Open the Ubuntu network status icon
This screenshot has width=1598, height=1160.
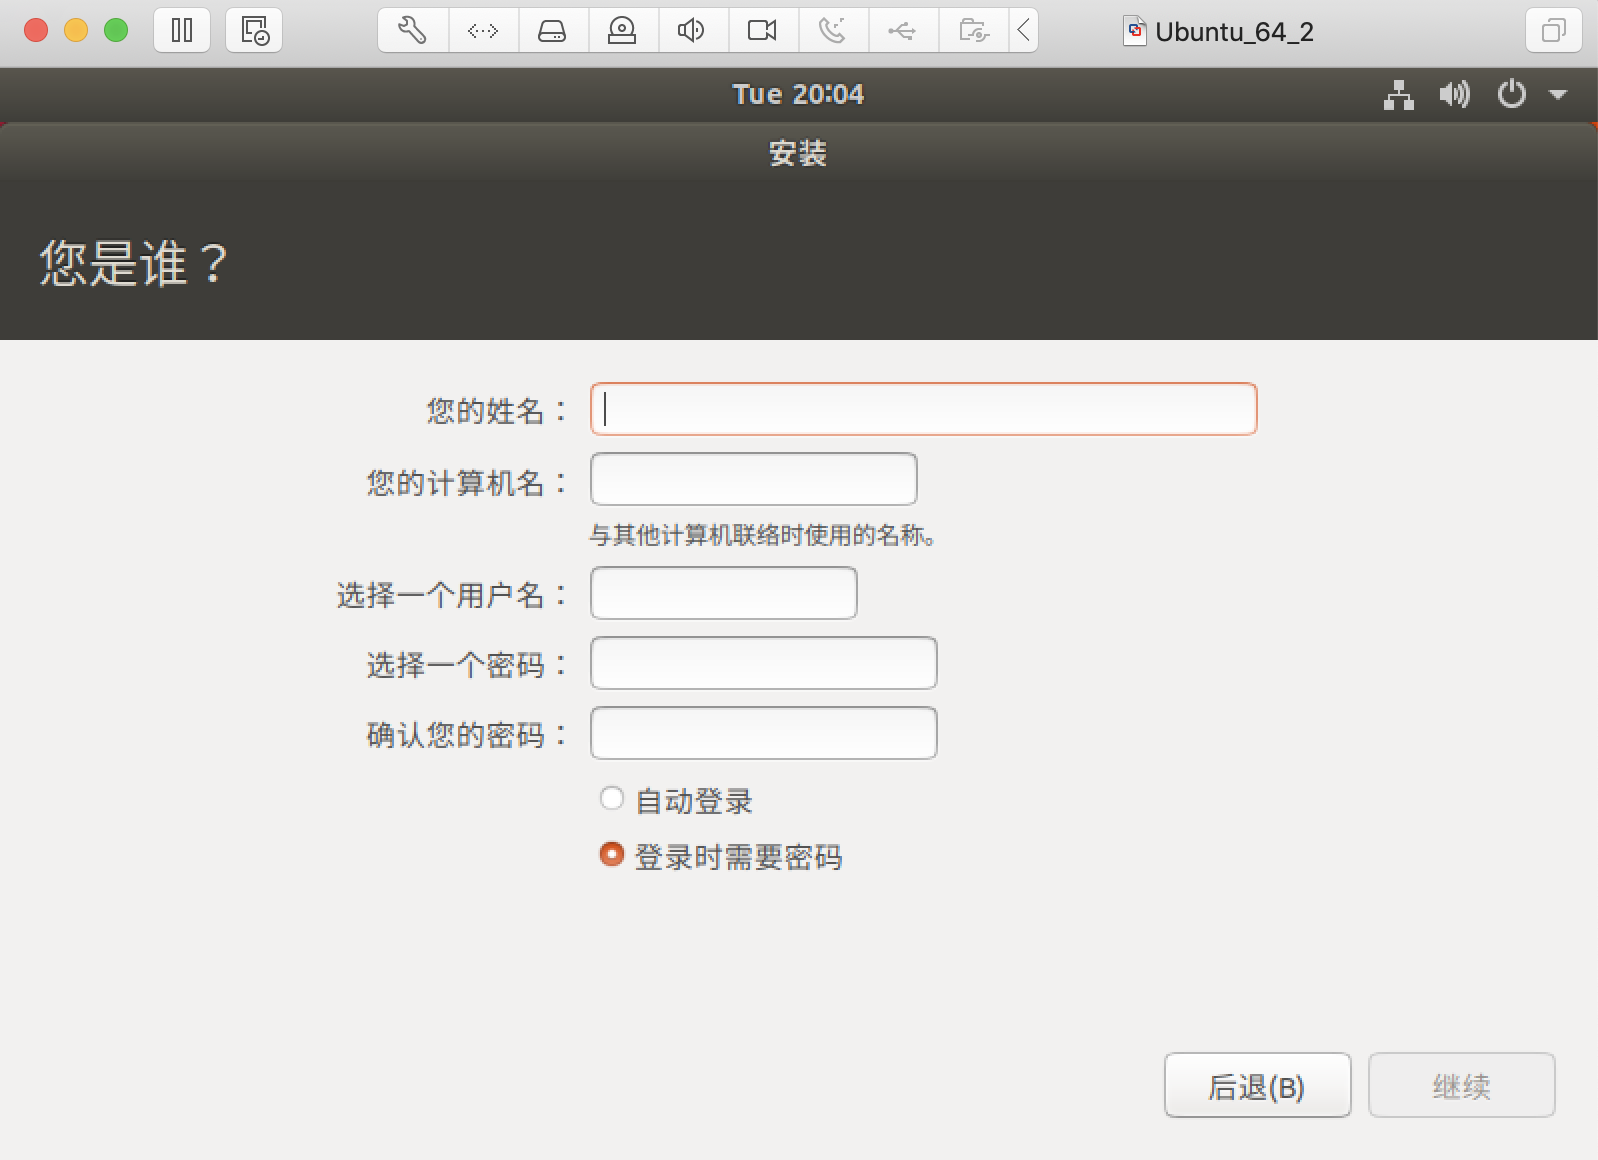(x=1398, y=95)
